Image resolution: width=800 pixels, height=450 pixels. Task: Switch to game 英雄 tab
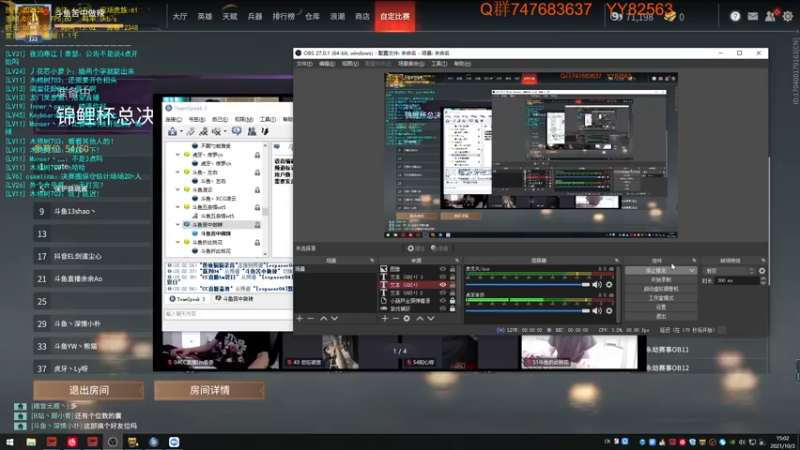click(205, 16)
